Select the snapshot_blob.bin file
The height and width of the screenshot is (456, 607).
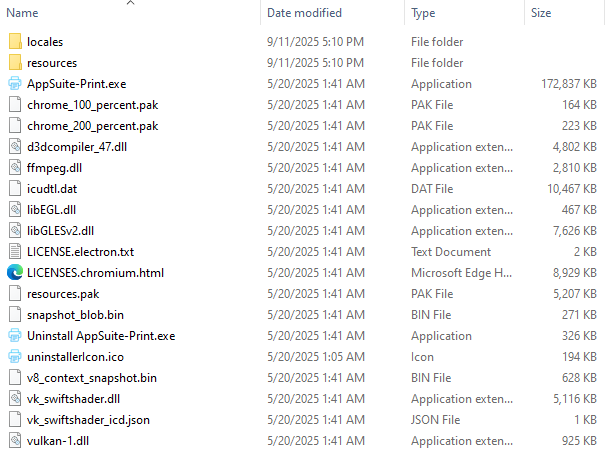click(75, 314)
